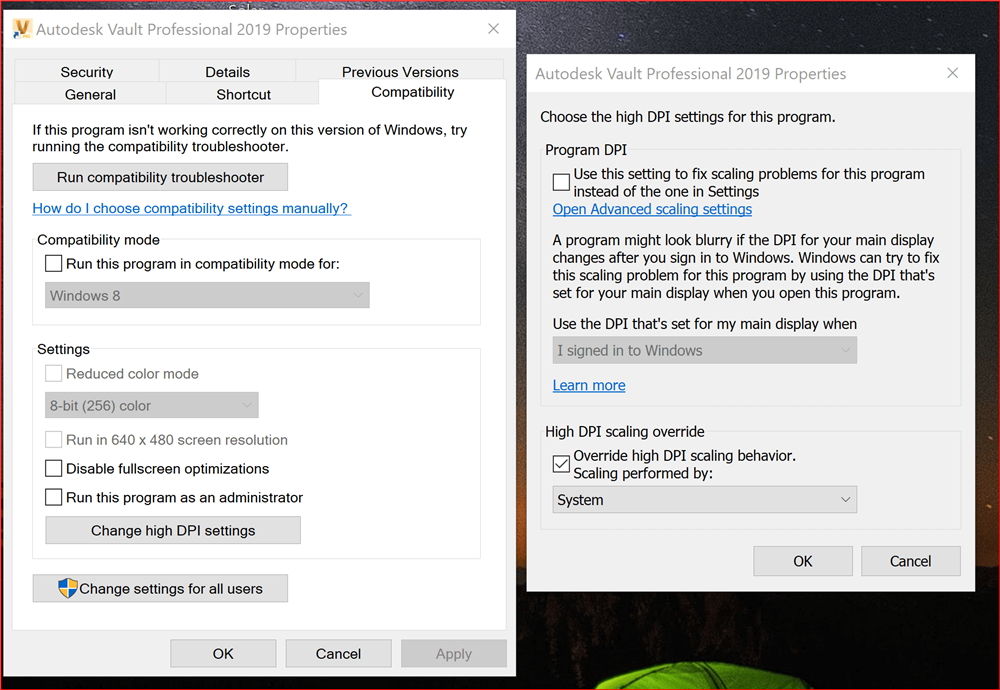This screenshot has width=1000, height=690.
Task: Click 'Use the DPI that's set for my main display when' text
Action: click(x=705, y=323)
